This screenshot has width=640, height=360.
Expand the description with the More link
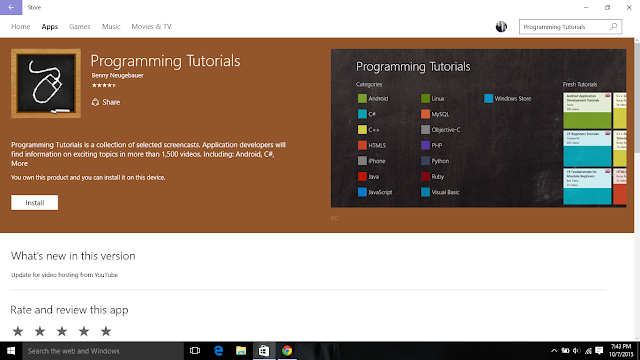coord(19,164)
